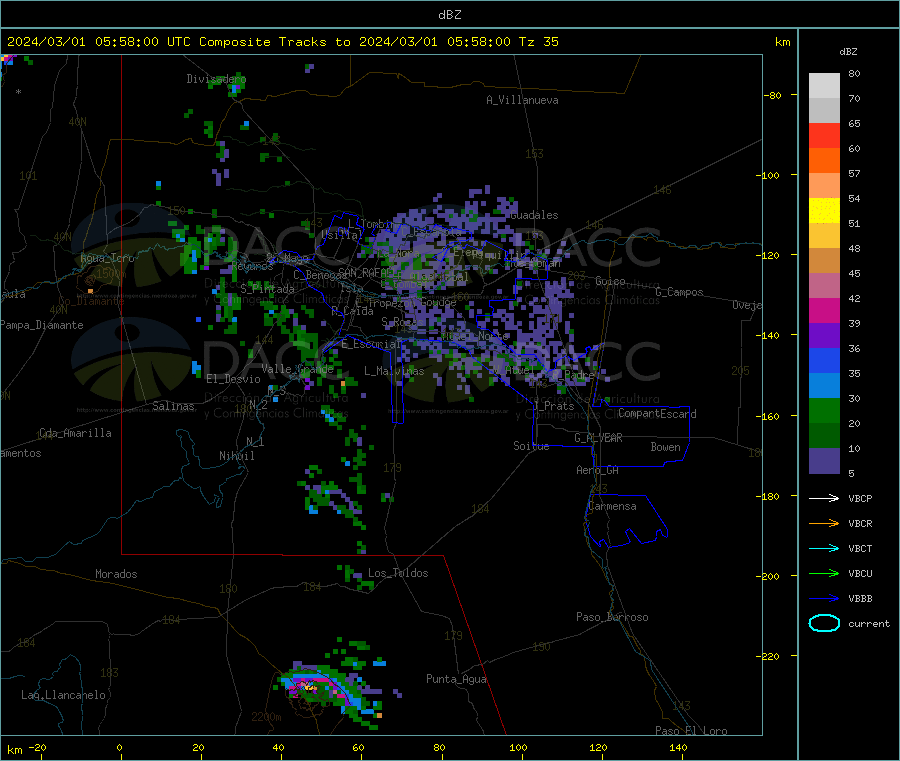The width and height of the screenshot is (900, 761).
Task: Click the 'Paso_Barroso' map label
Action: point(612,617)
